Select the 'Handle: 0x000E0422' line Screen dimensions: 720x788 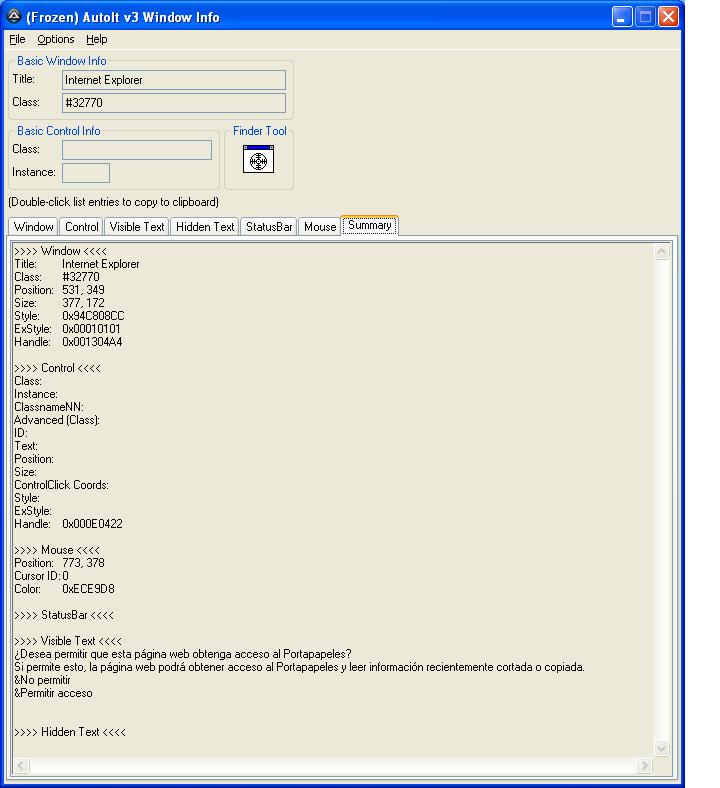(68, 524)
